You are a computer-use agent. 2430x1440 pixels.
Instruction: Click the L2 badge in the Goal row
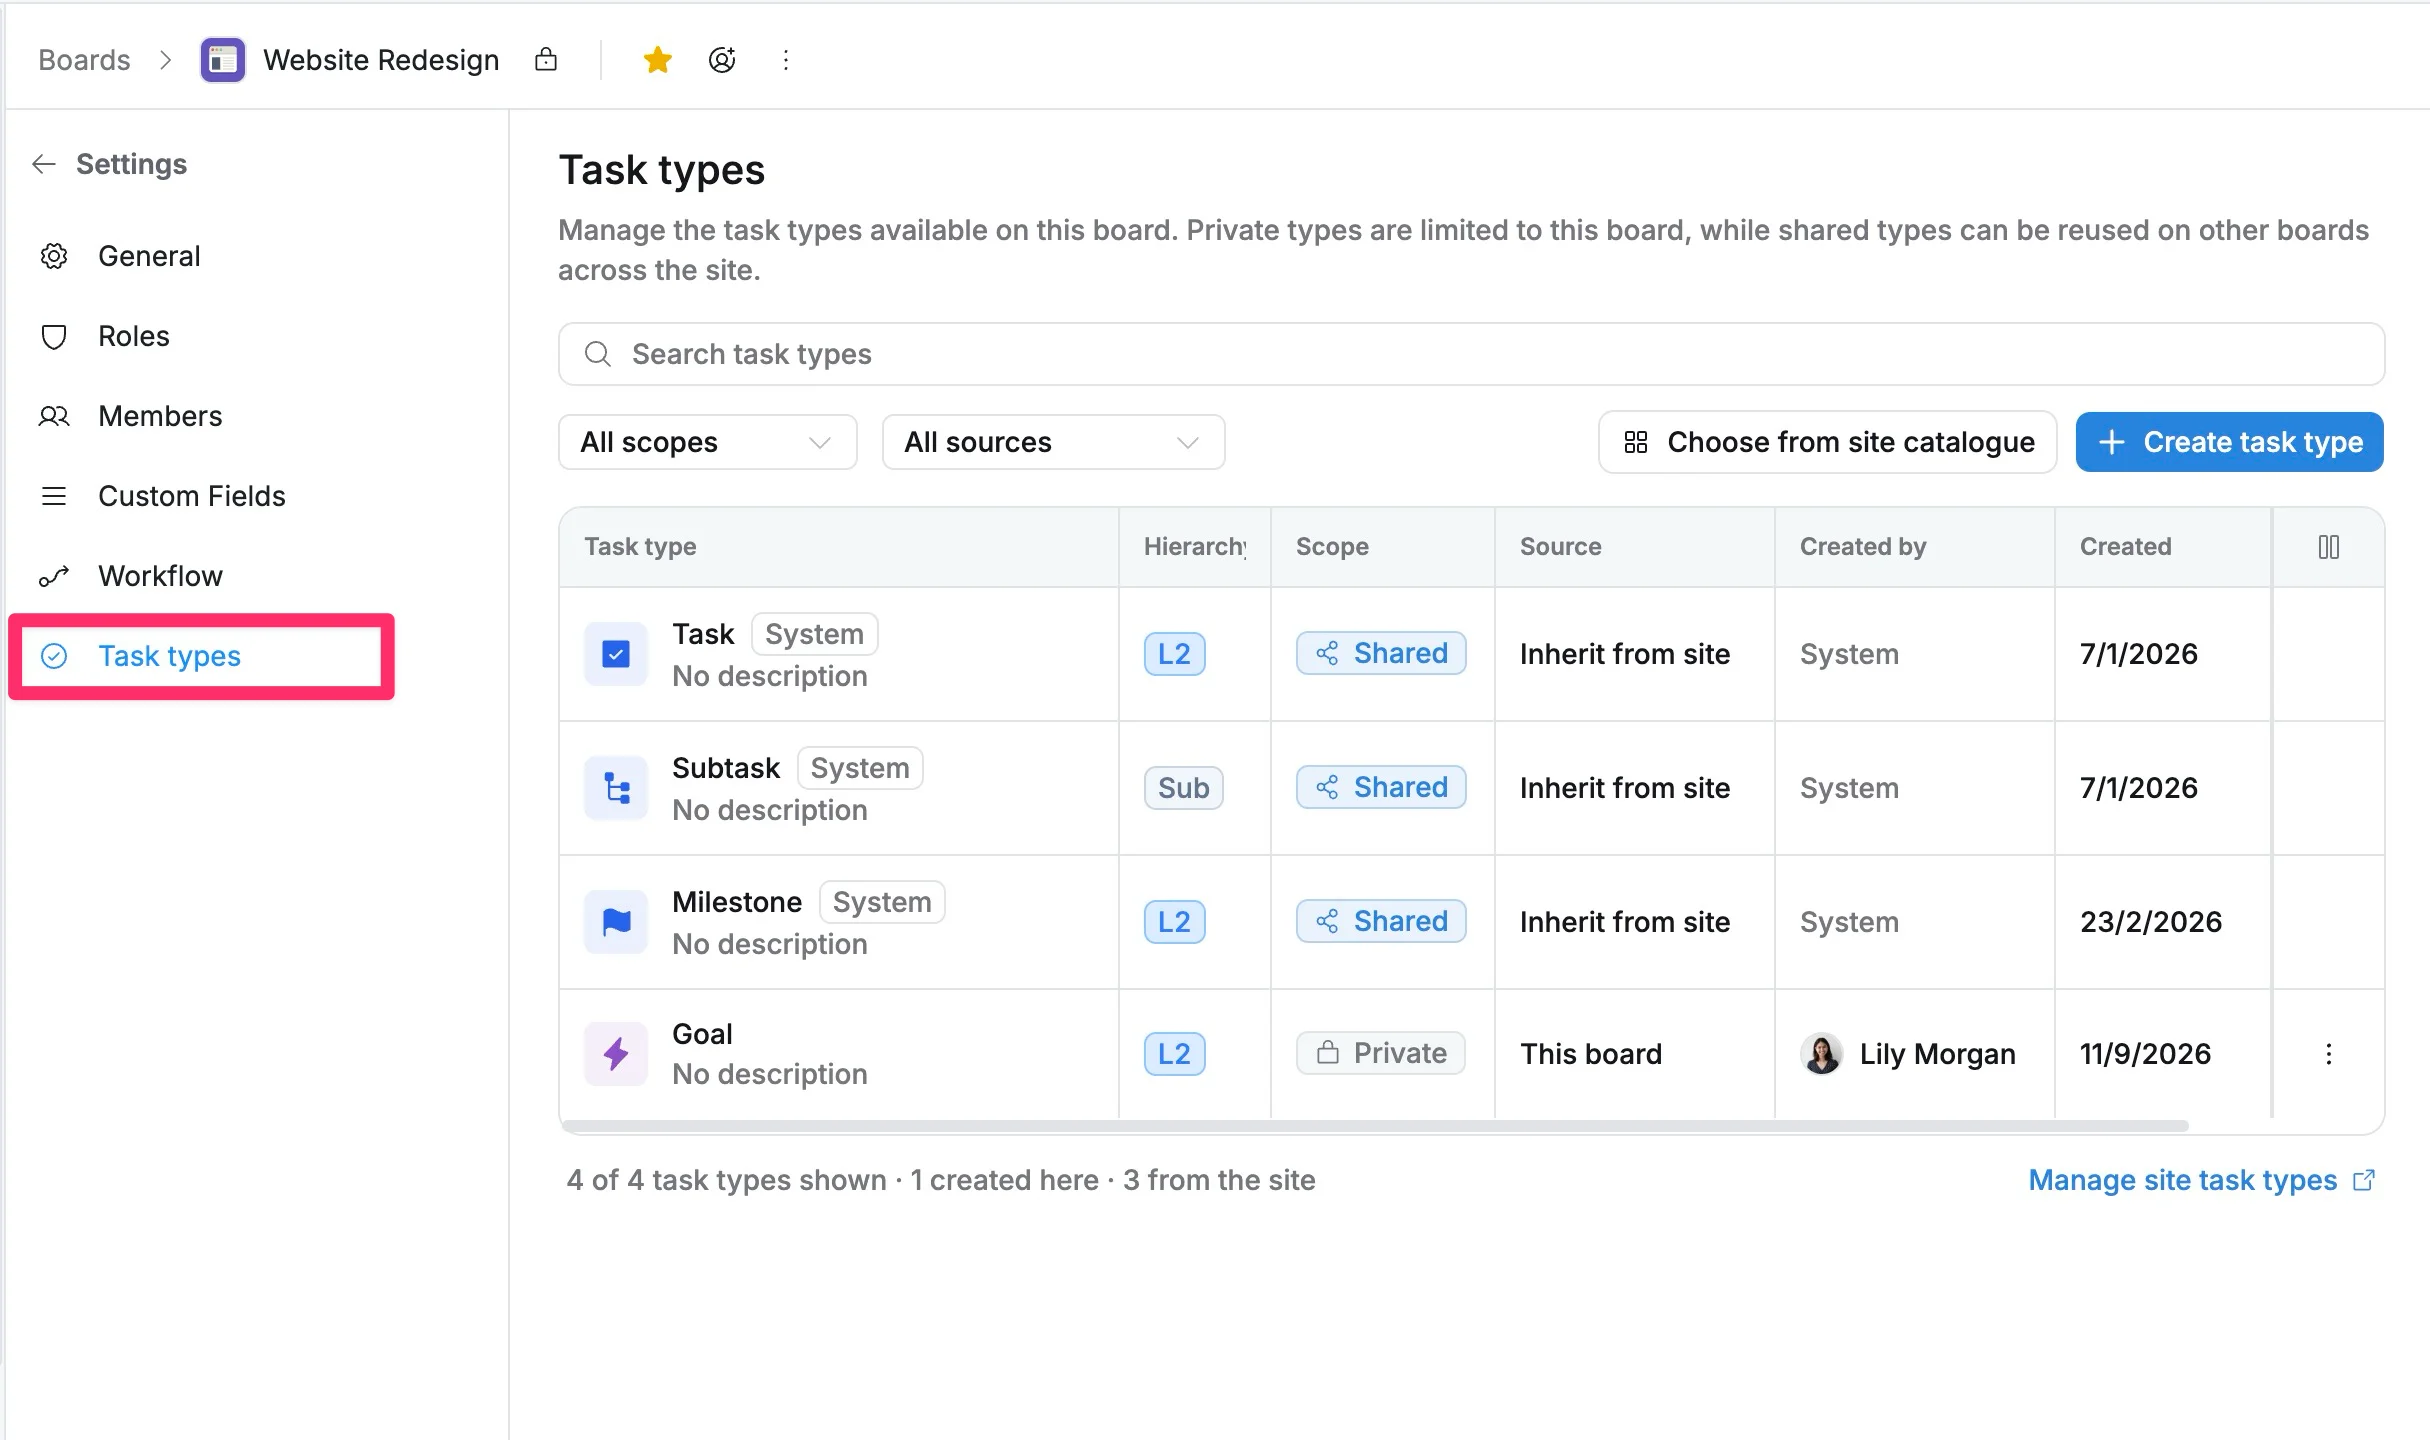click(1174, 1054)
